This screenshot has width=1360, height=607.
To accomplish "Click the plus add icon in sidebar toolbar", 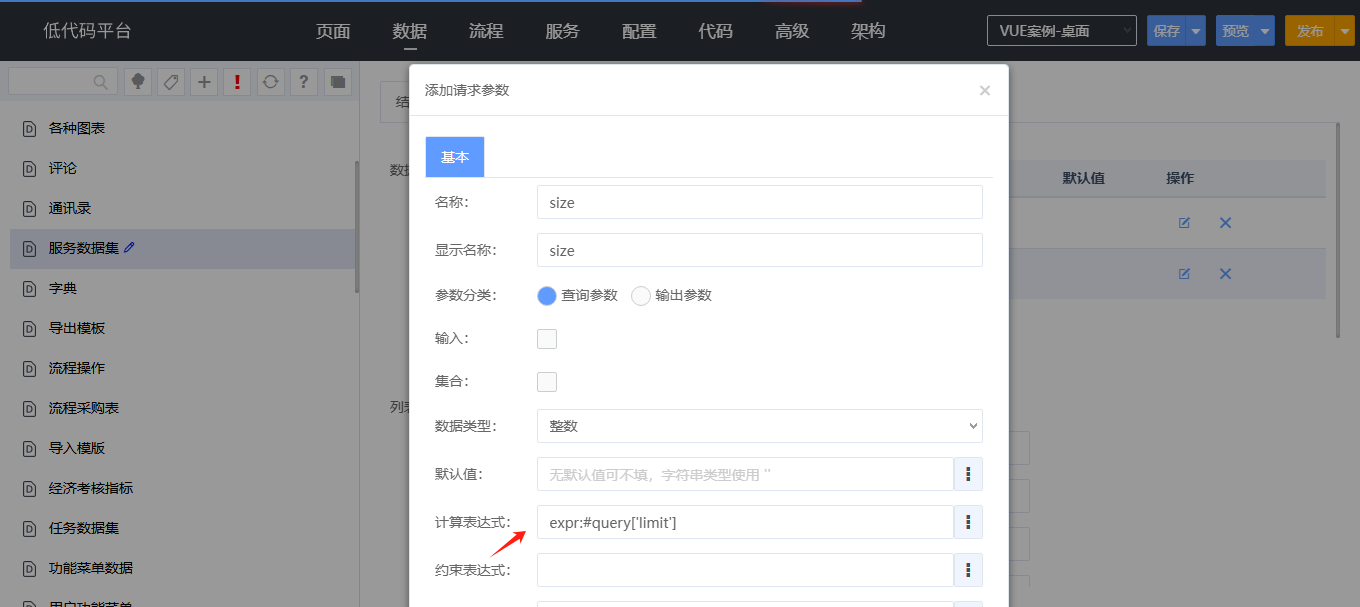I will (204, 82).
